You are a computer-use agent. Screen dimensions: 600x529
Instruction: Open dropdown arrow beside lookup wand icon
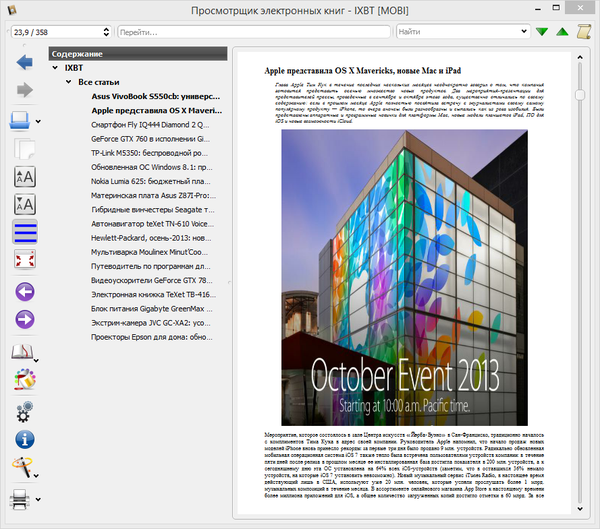pyautogui.click(x=36, y=476)
